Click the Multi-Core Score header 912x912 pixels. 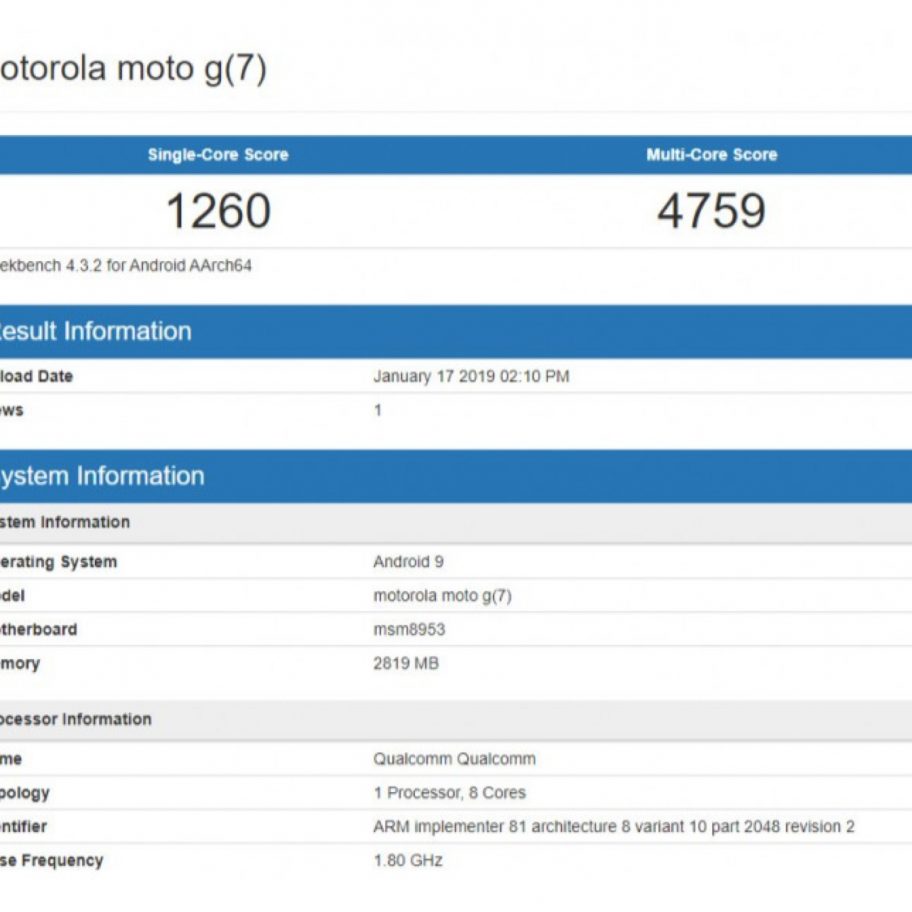click(711, 155)
